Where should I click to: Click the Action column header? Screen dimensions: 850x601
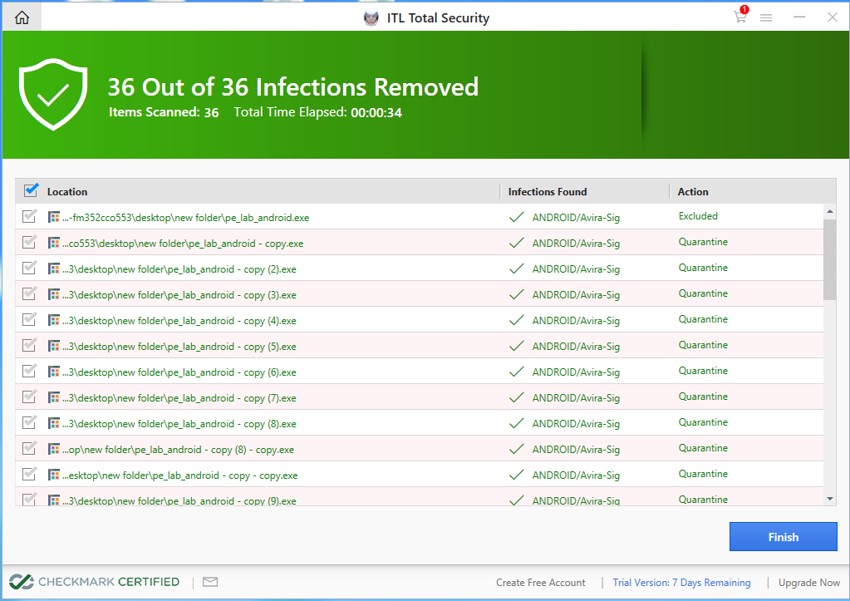tap(693, 191)
